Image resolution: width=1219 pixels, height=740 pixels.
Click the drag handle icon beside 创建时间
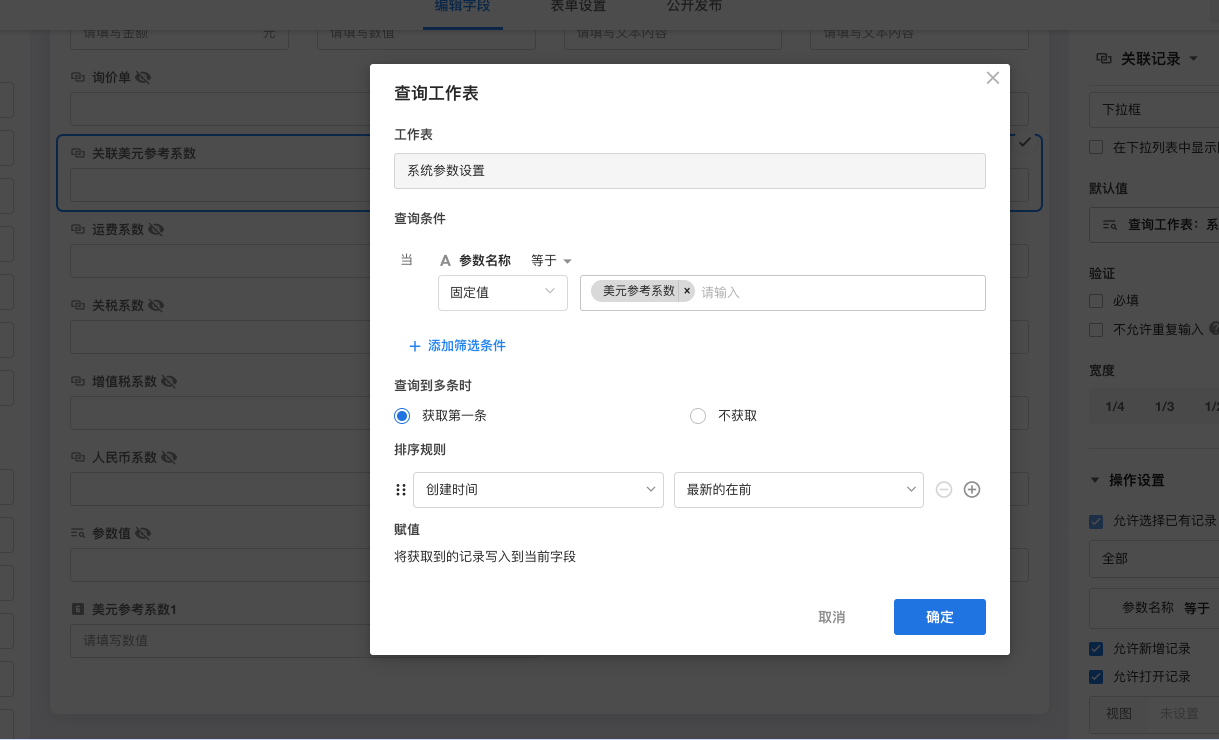click(401, 490)
